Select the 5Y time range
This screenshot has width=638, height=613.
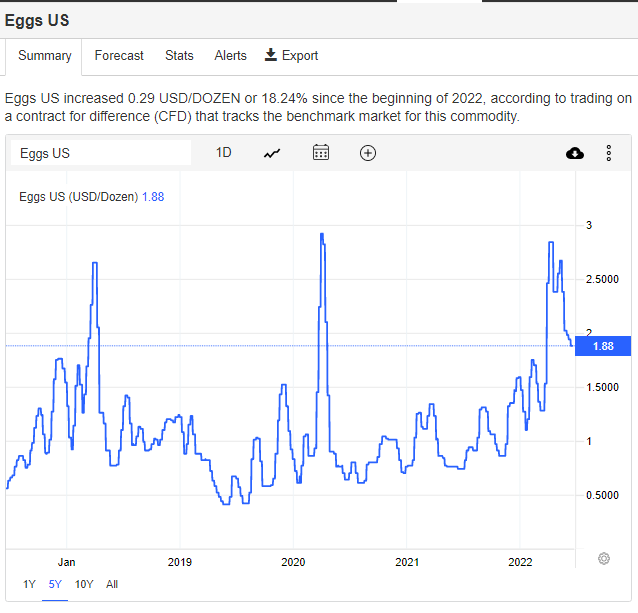pos(55,584)
